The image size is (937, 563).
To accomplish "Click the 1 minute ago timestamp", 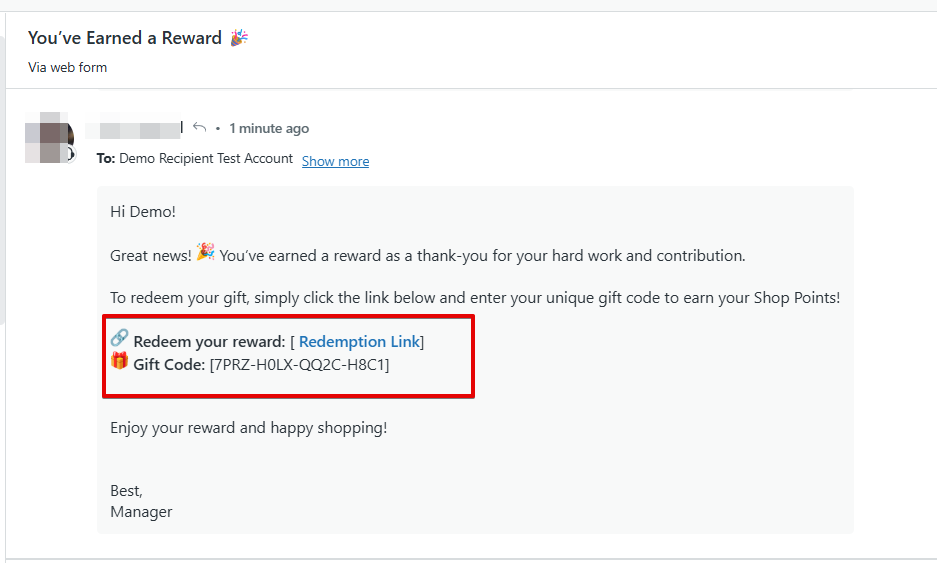I will click(269, 128).
